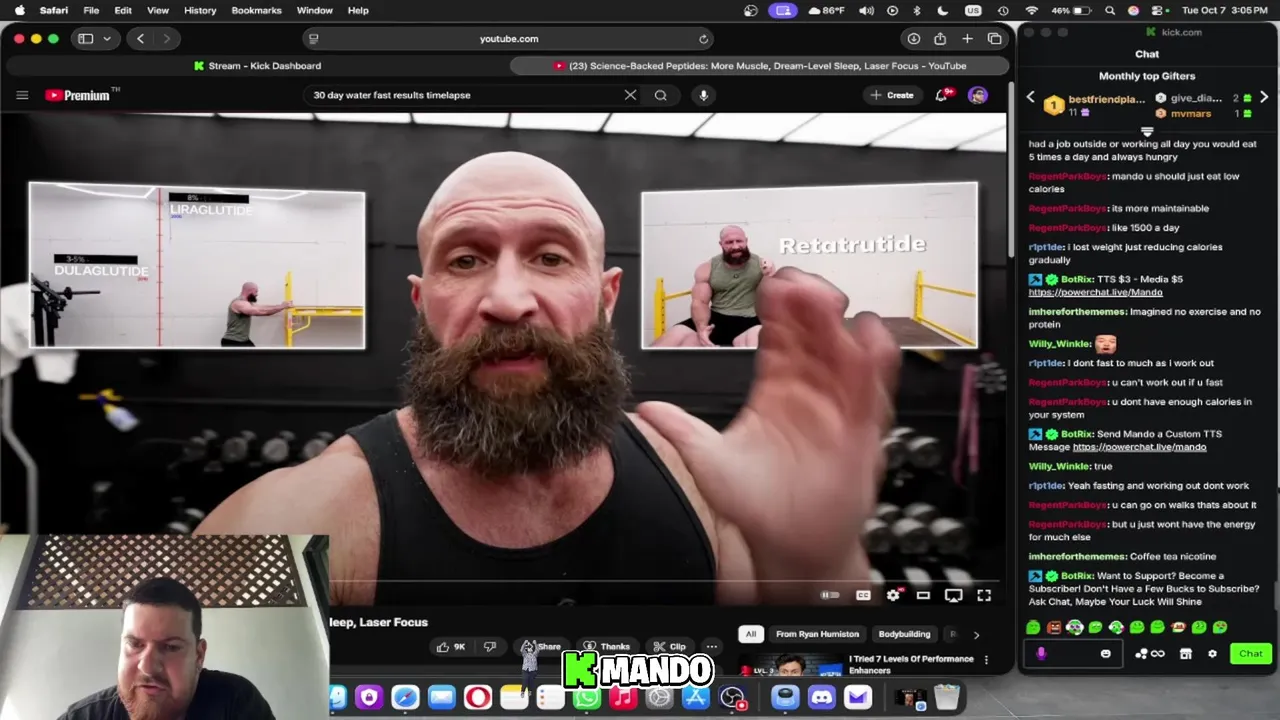Open the History menu
1280x720 pixels.
click(x=200, y=10)
